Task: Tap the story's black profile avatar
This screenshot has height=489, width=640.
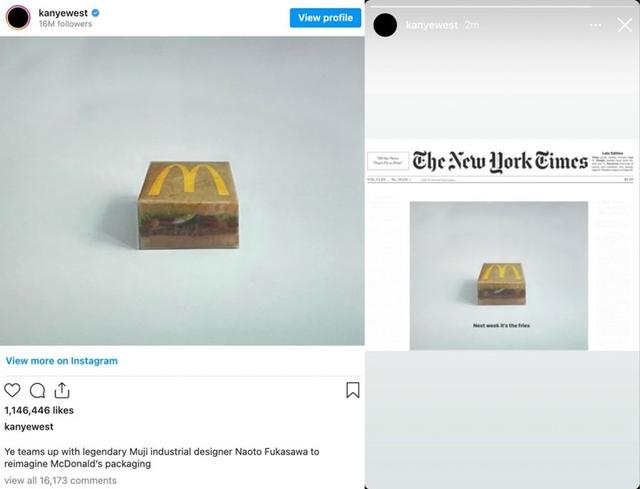Action: pyautogui.click(x=386, y=25)
